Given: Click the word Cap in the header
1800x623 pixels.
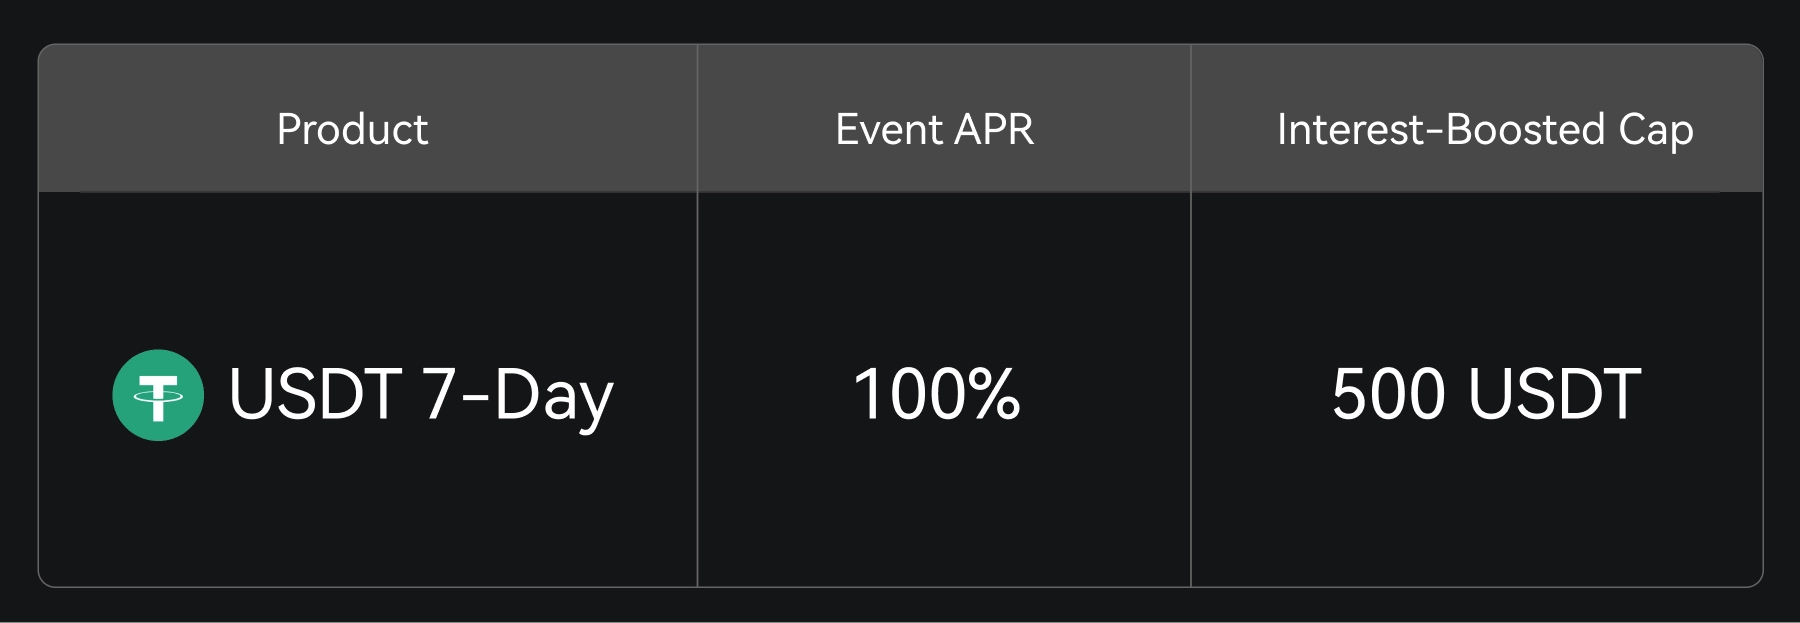Looking at the screenshot, I should coord(1656,130).
